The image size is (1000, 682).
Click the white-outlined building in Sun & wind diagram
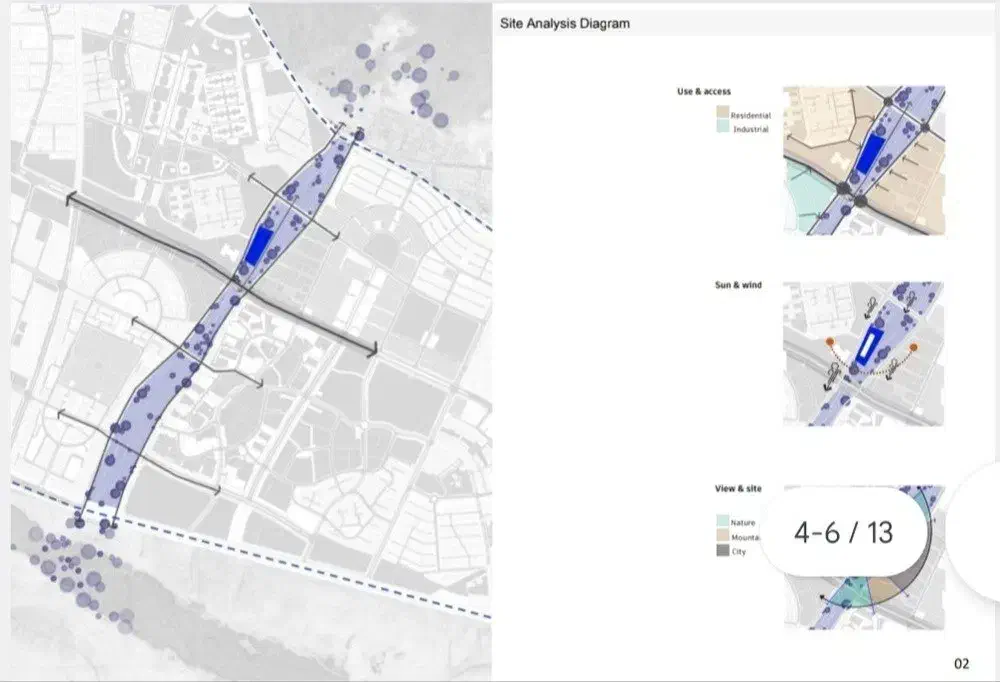[x=866, y=347]
